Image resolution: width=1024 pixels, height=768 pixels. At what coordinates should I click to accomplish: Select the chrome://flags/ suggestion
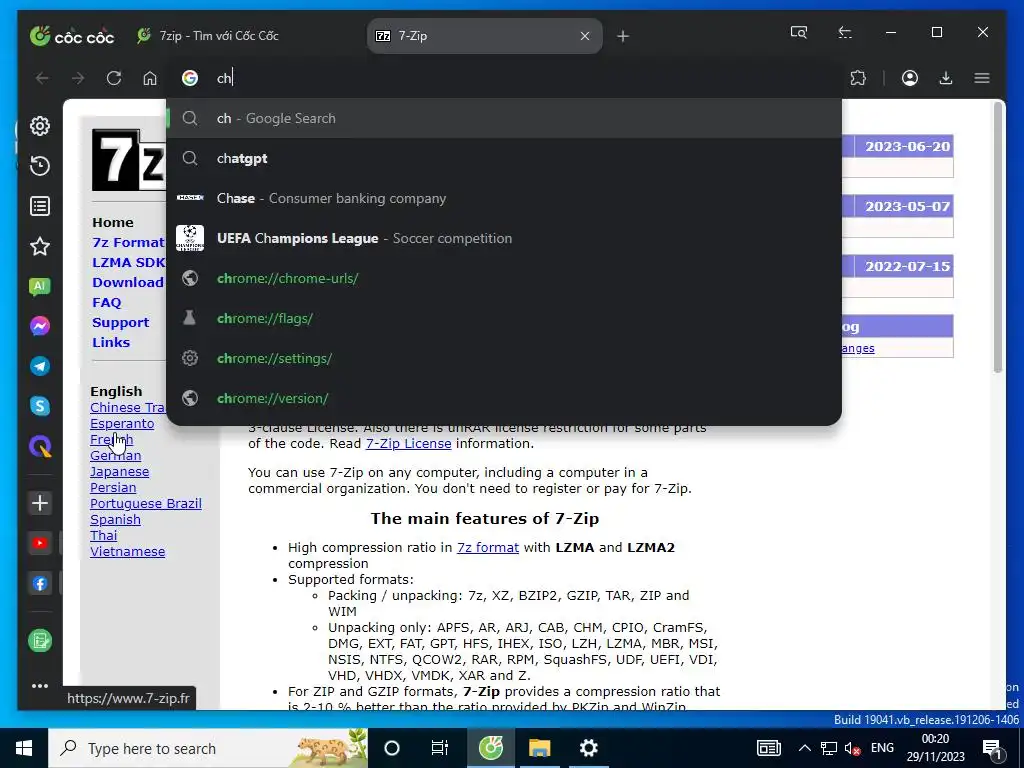click(504, 319)
